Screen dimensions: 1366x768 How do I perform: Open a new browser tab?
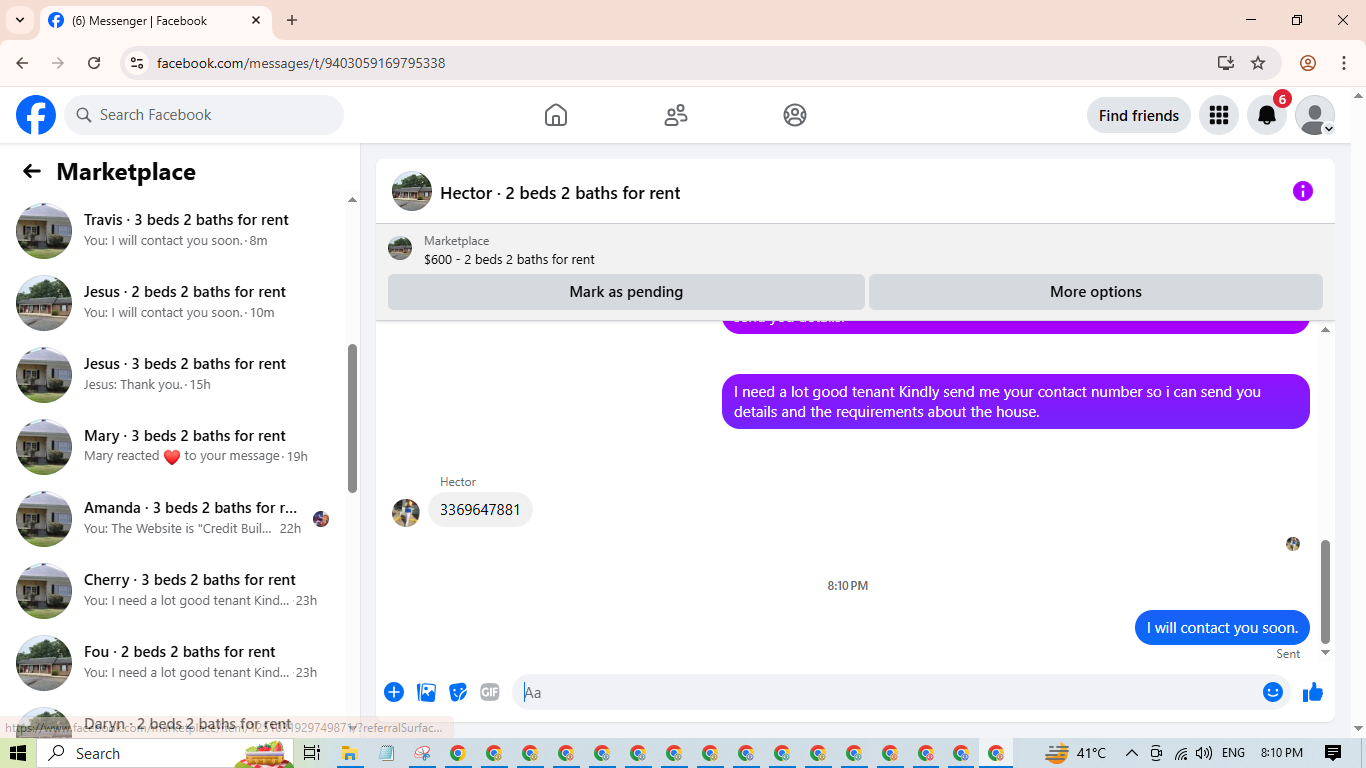pyautogui.click(x=292, y=20)
